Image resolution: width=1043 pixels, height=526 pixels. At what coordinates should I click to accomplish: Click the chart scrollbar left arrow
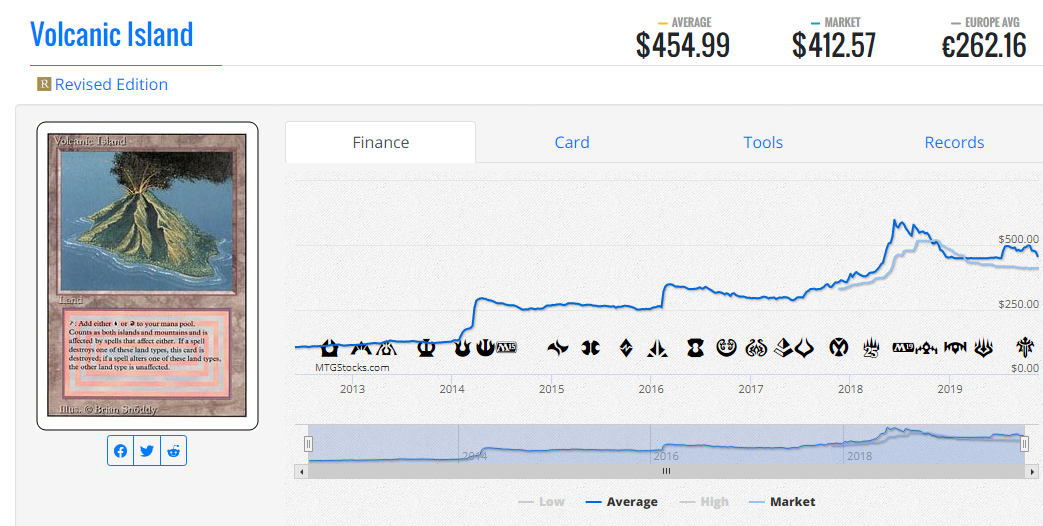pyautogui.click(x=301, y=471)
